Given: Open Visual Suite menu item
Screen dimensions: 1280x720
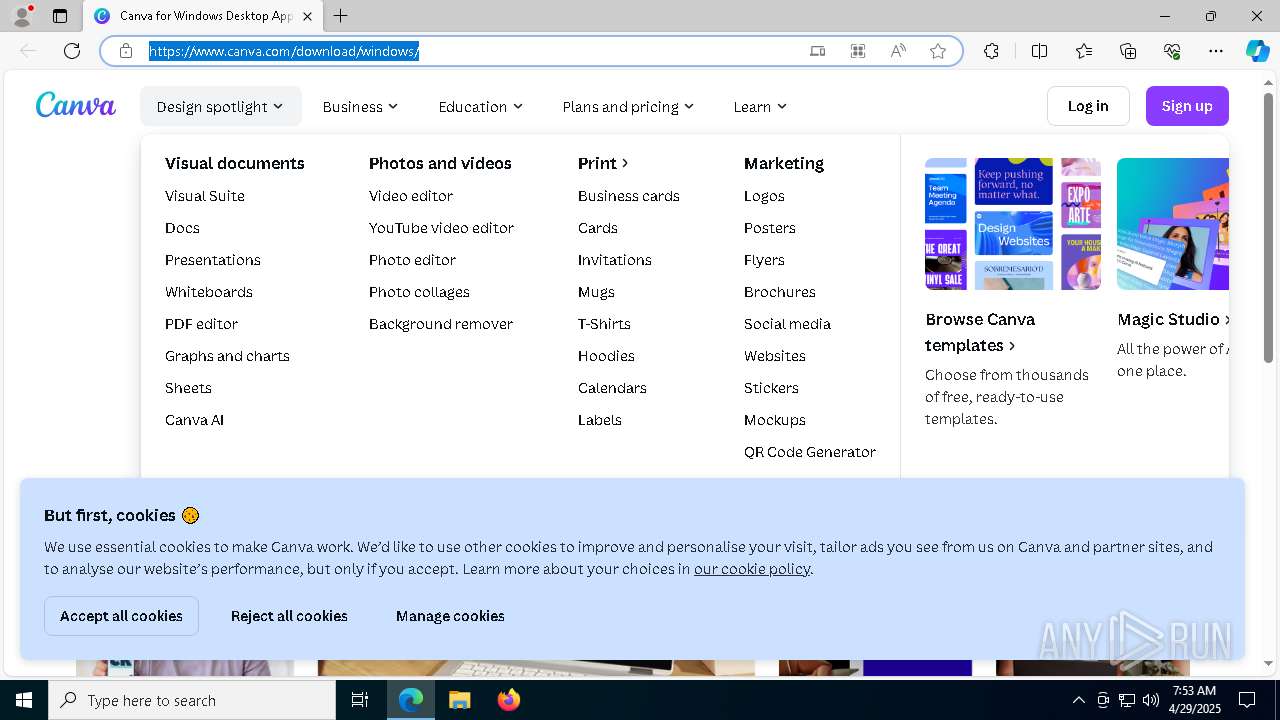Looking at the screenshot, I should pyautogui.click(x=205, y=196).
